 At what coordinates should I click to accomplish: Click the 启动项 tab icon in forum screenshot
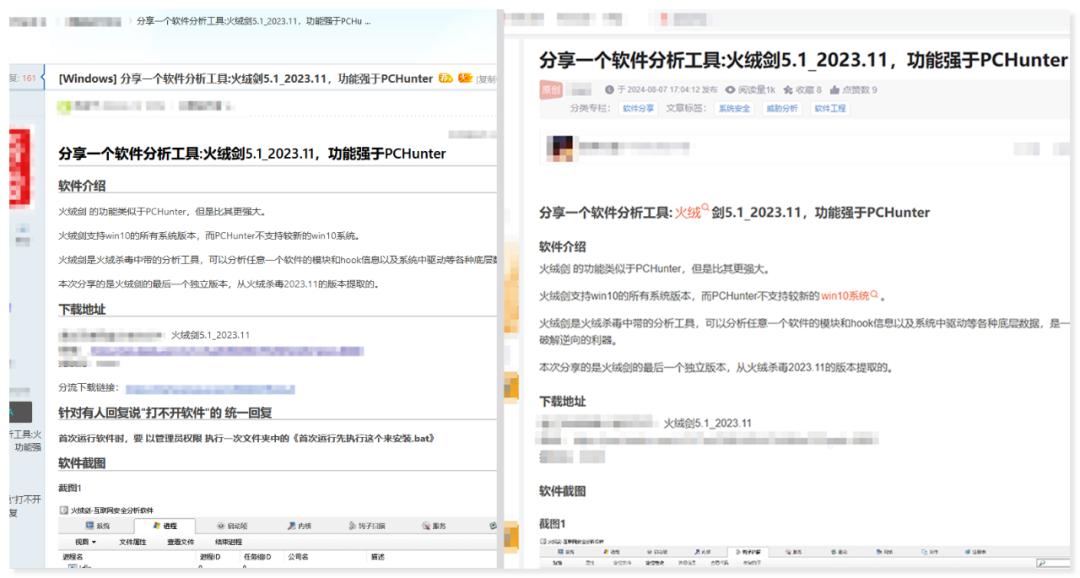[x=220, y=526]
